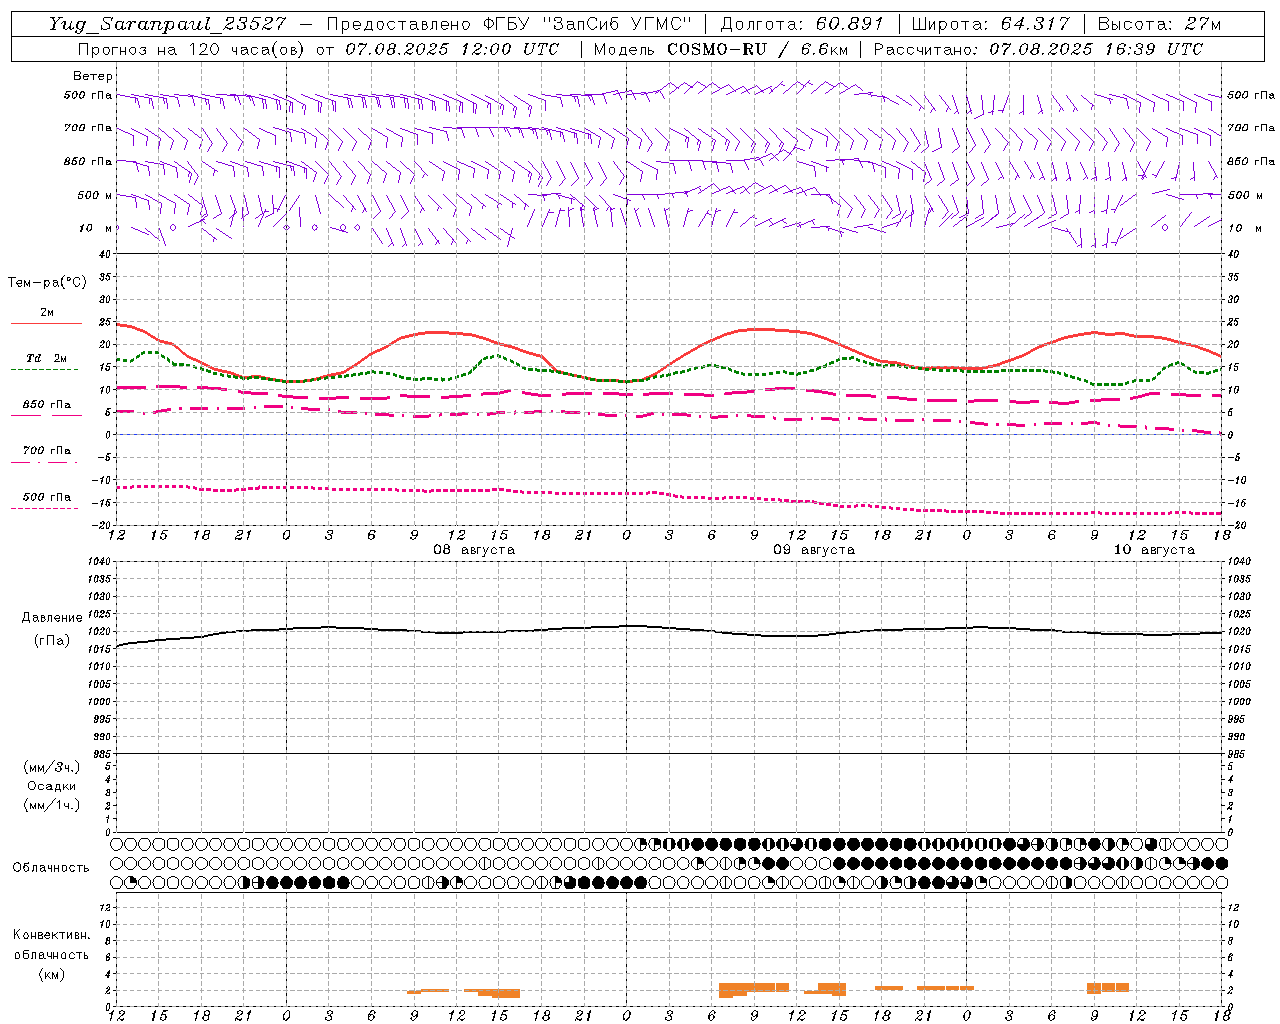Select the text "Широта: 64.317"

click(x=991, y=24)
